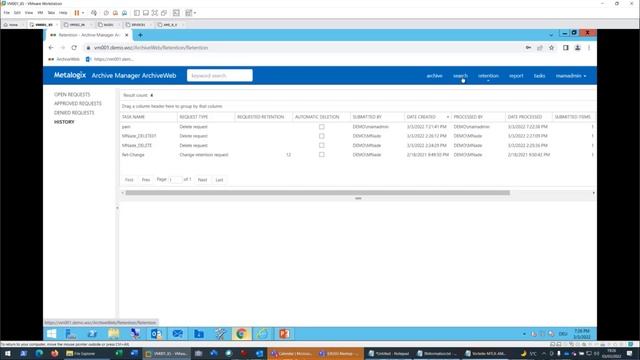Toggle the browser side panel icon
The height and width of the screenshot is (360, 640).
coord(566,48)
